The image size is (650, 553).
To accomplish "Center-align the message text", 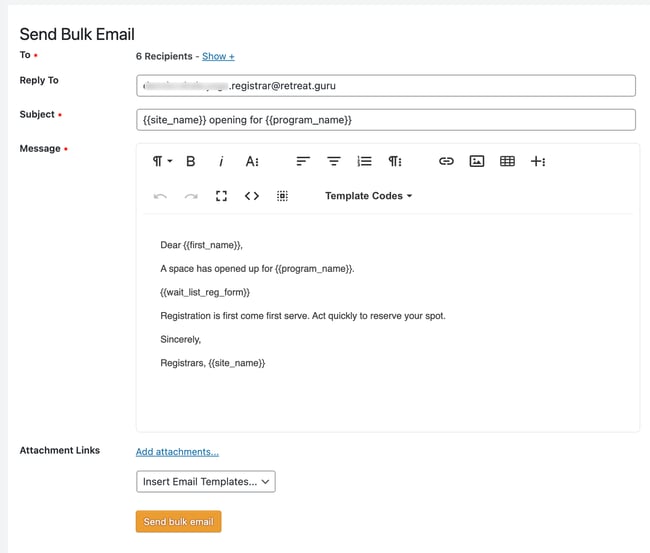I will [x=334, y=161].
